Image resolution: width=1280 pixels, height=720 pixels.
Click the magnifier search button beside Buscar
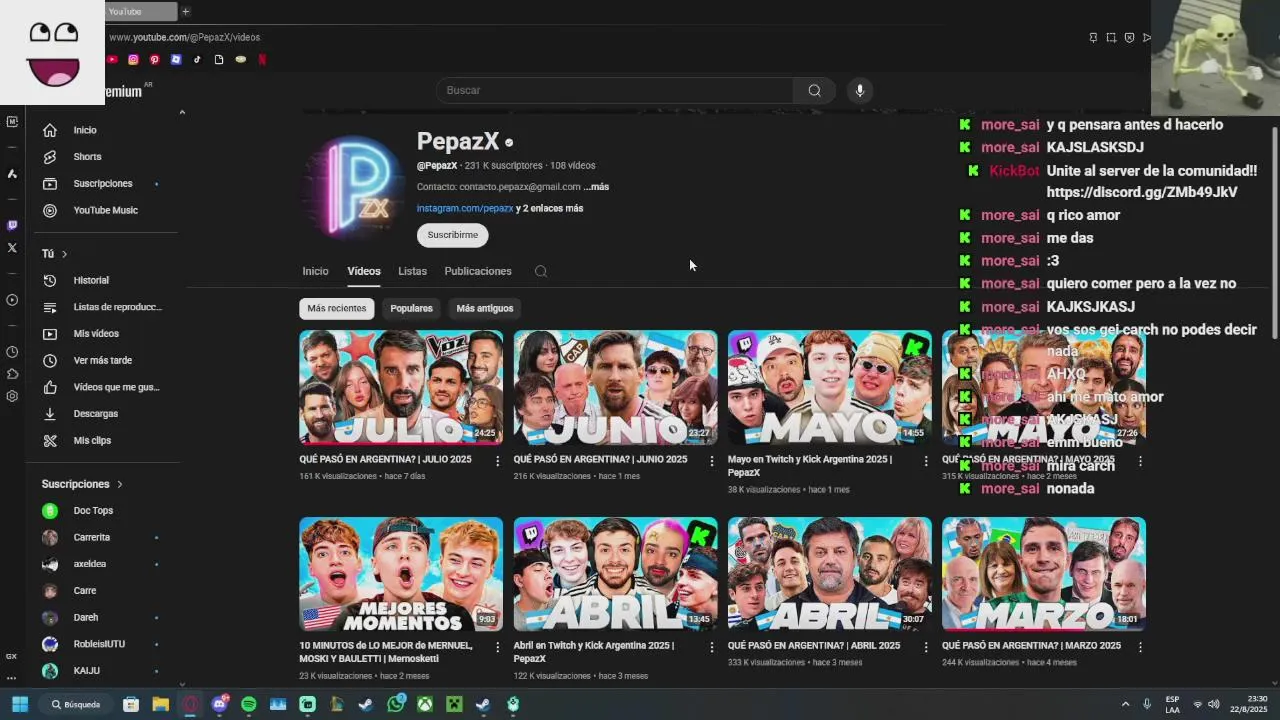(x=814, y=90)
